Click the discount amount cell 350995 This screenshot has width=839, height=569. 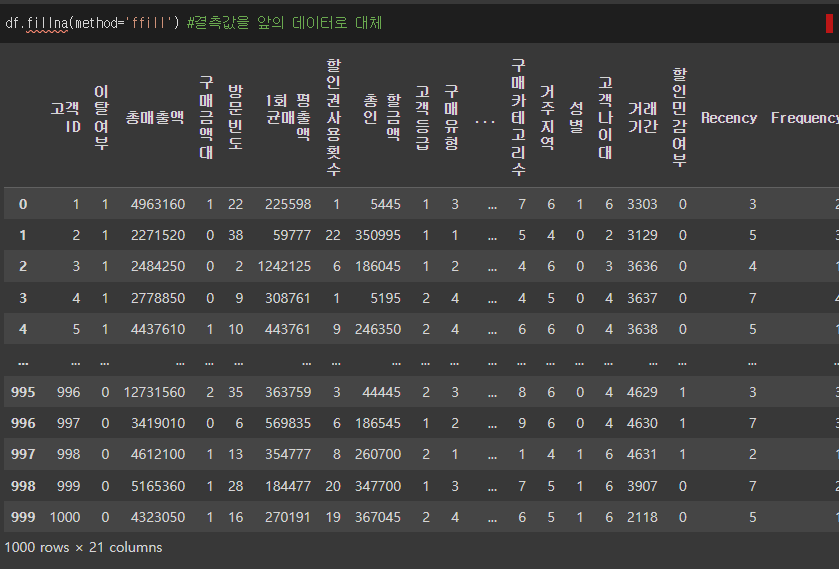pos(378,235)
